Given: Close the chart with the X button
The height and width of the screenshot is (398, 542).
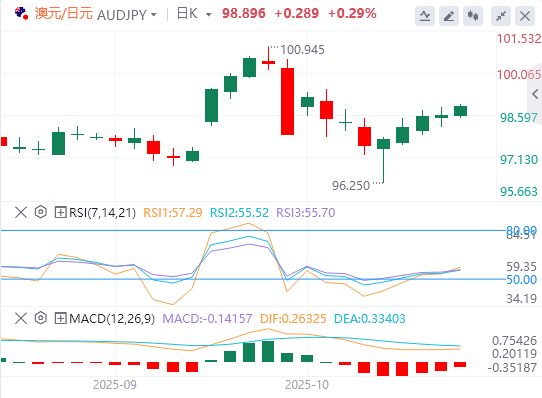Looking at the screenshot, I should 525,16.
